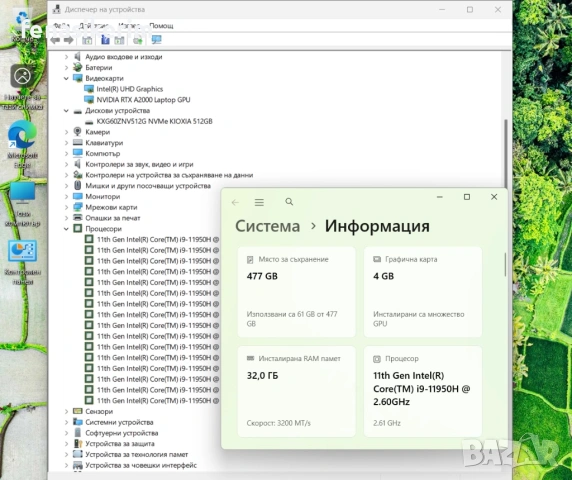Select Контролери за звук, видео и игри
Screen dimensions: 572x480
(x=139, y=164)
